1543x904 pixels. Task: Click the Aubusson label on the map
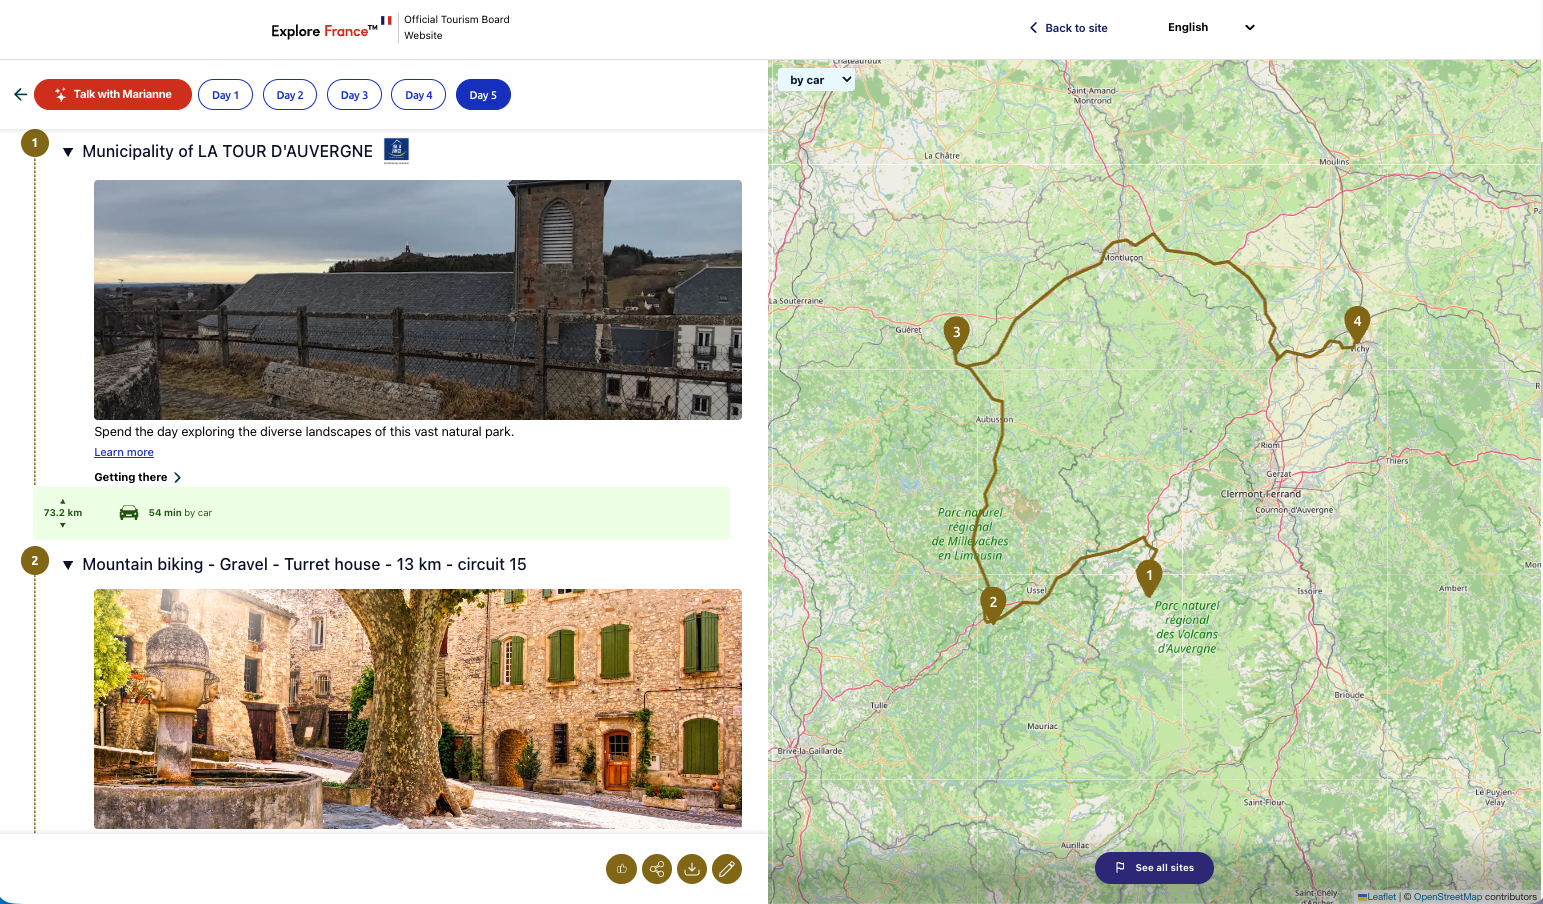(x=995, y=420)
